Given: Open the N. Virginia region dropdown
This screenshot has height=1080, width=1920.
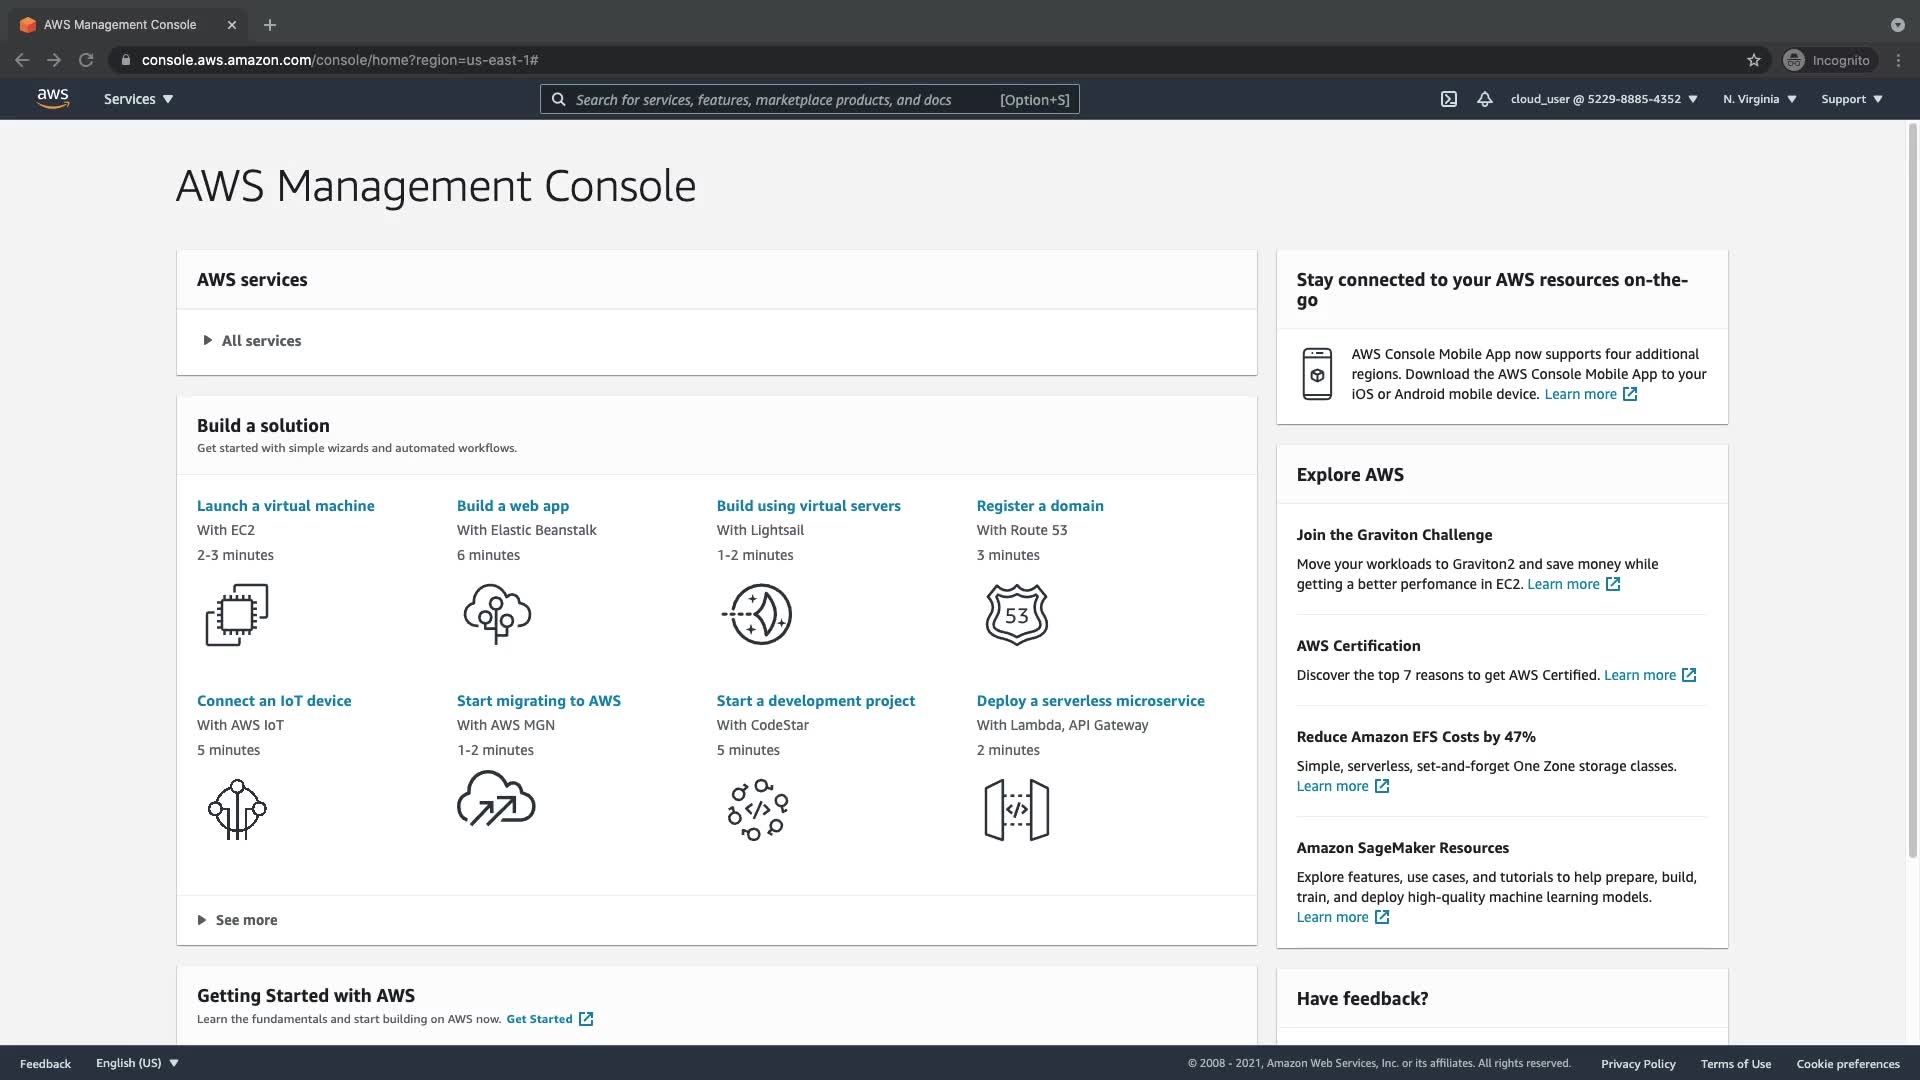Looking at the screenshot, I should (1759, 99).
